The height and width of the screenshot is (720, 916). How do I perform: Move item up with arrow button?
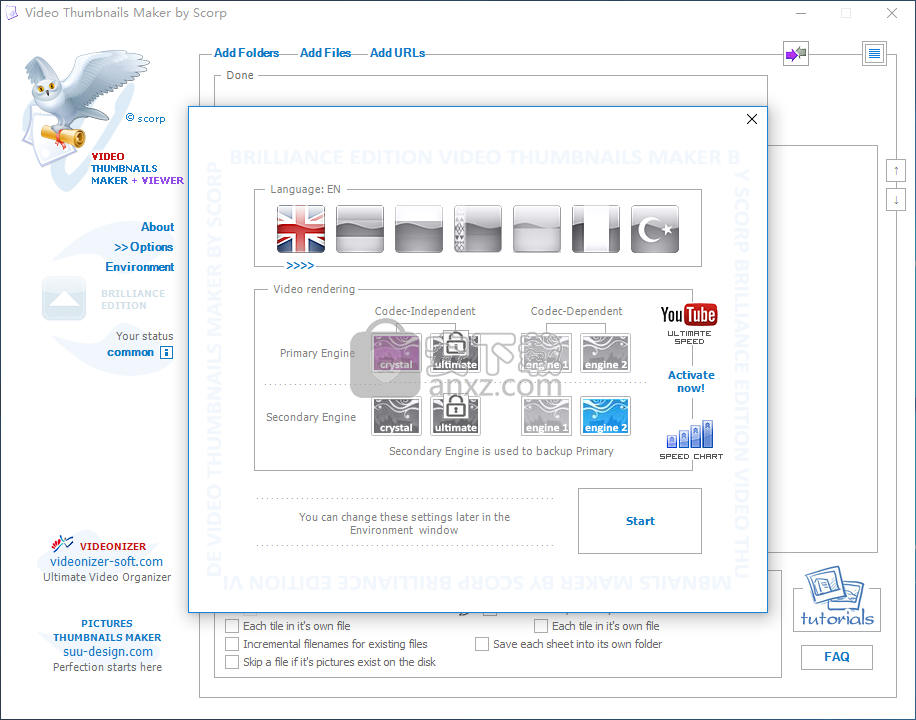coord(896,171)
